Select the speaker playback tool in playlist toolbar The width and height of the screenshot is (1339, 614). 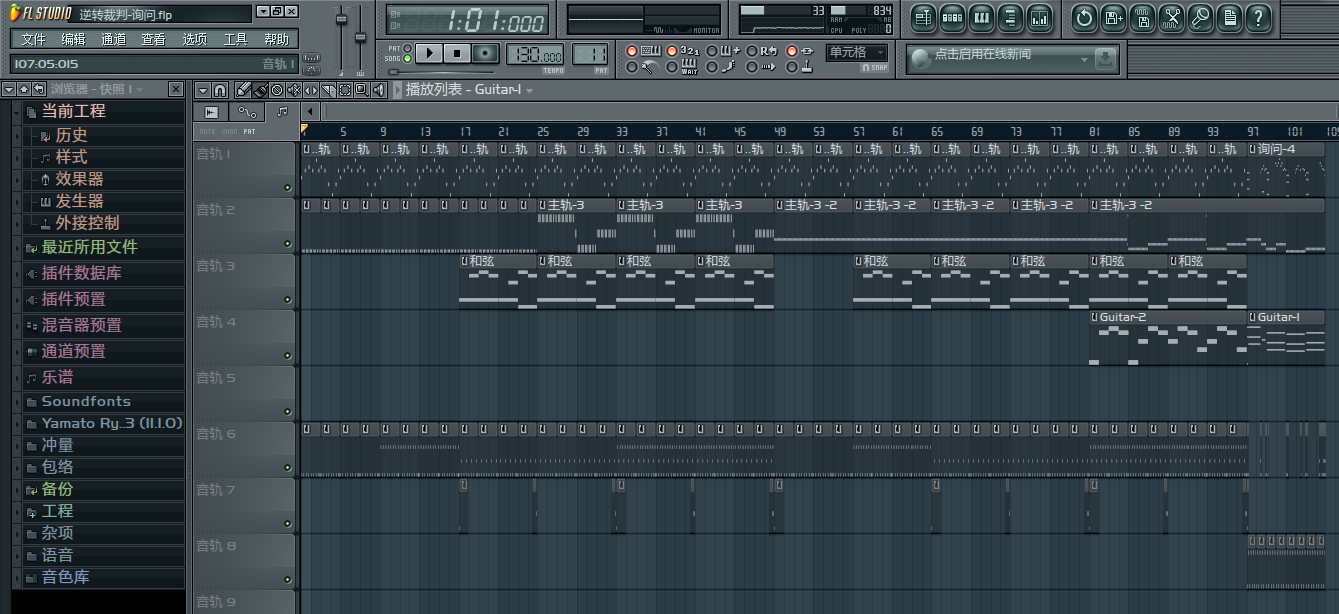[x=378, y=90]
